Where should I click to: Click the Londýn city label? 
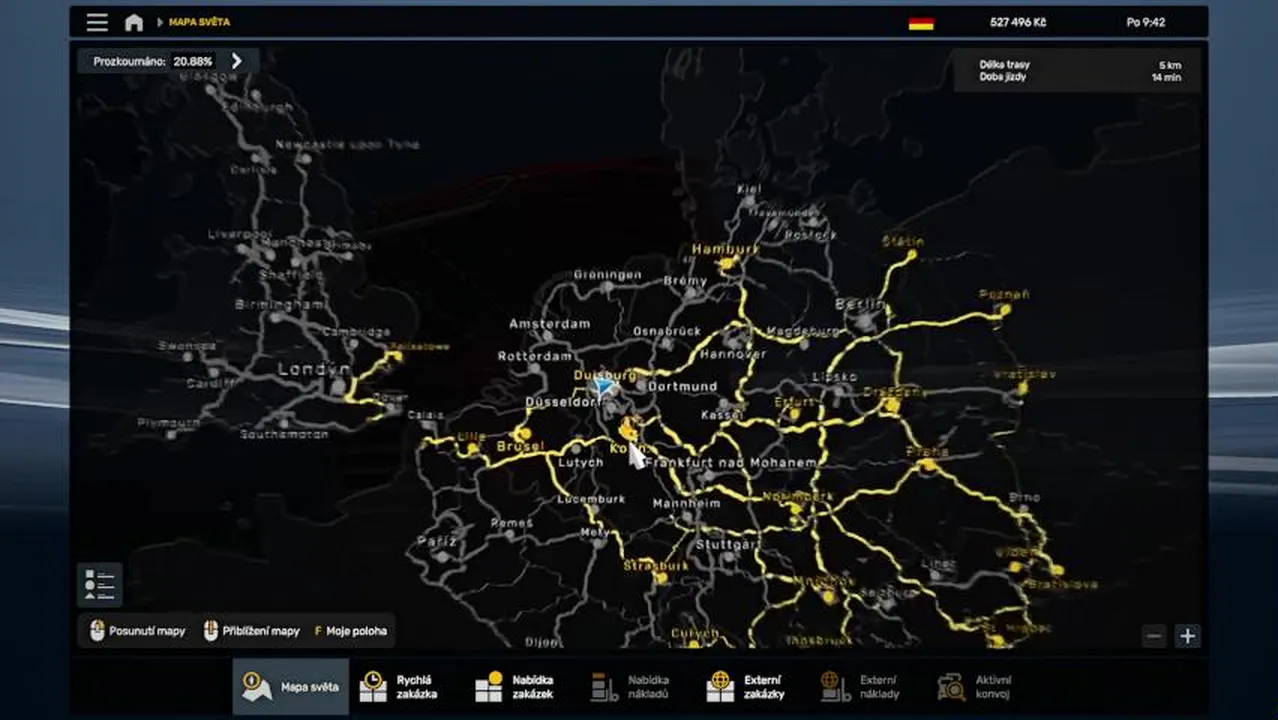314,369
